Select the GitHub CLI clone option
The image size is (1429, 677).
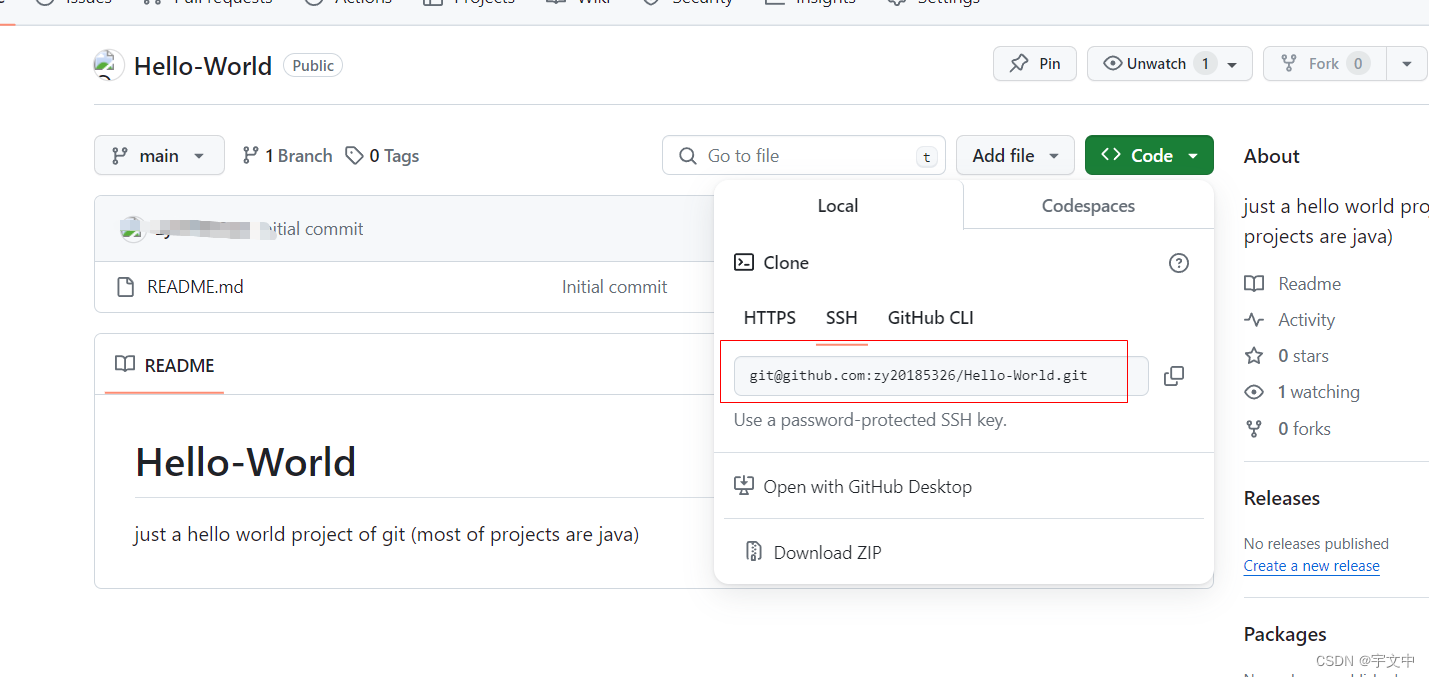[931, 318]
